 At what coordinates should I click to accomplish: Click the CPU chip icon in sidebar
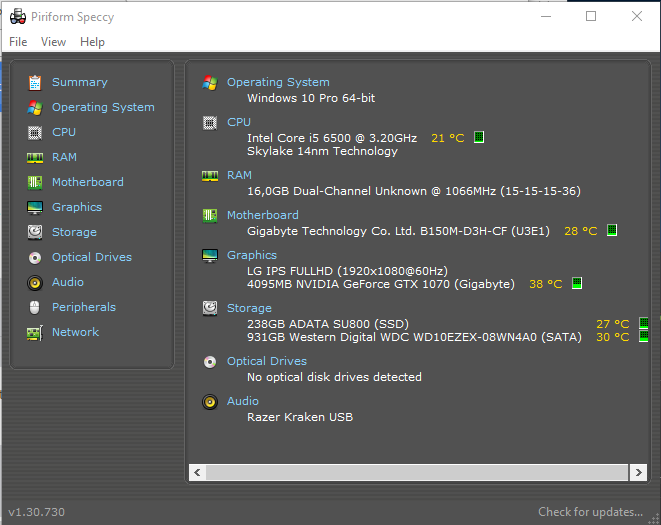(x=35, y=133)
